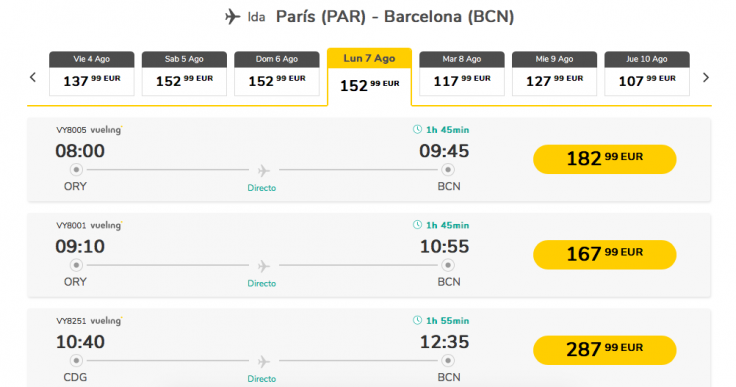Click the clock icon on flight VY8251
Screen dimensions: 736x387
pos(417,320)
